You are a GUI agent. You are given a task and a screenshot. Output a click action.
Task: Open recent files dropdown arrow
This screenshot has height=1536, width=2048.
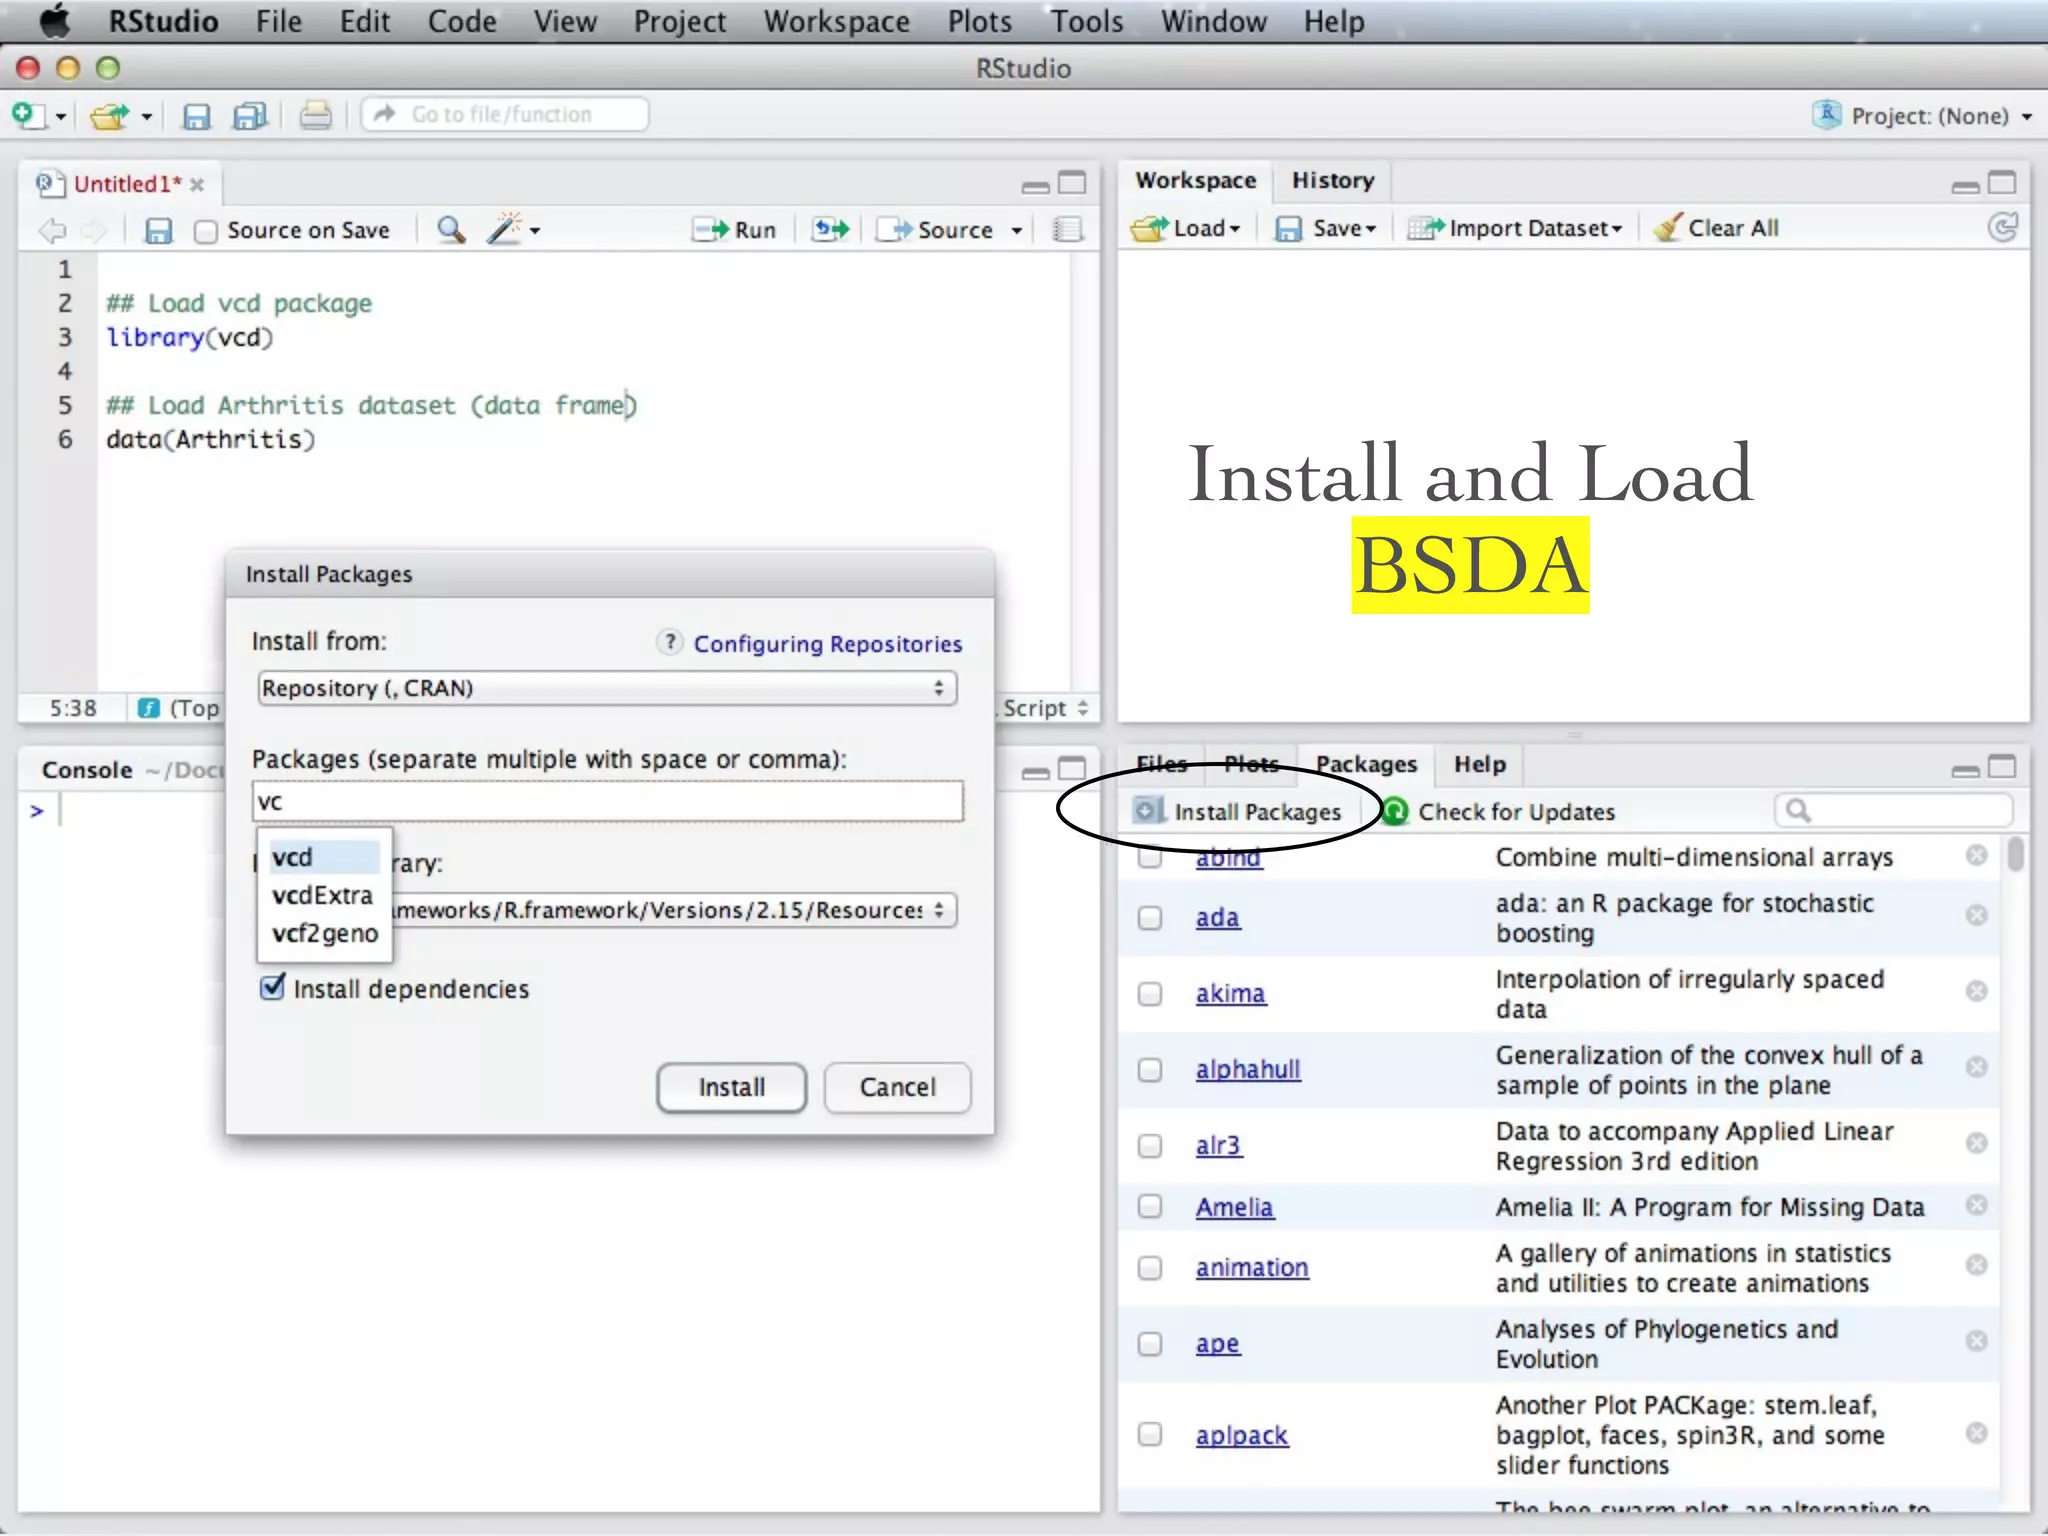click(x=147, y=117)
